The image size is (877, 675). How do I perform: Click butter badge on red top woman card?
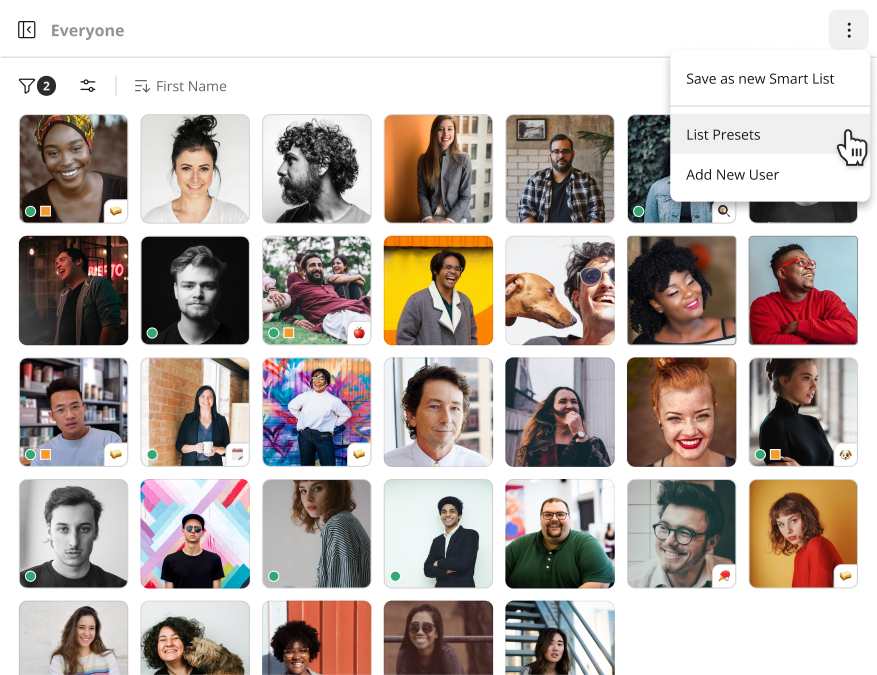click(x=846, y=576)
